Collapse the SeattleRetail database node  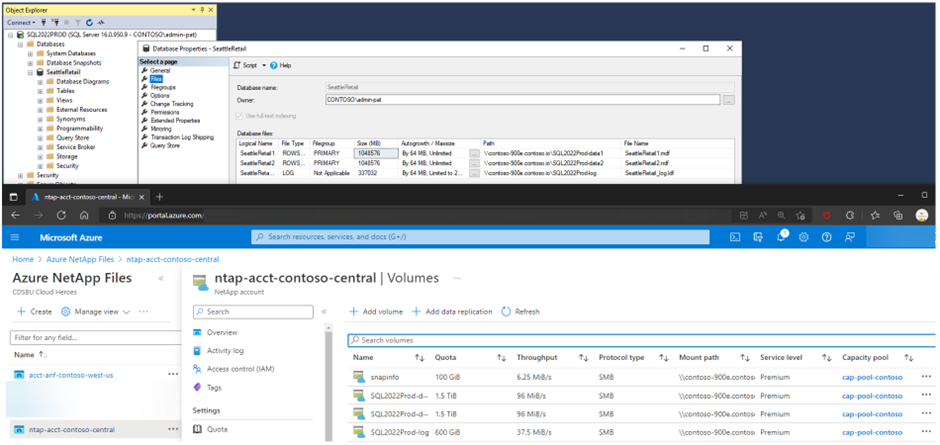31,72
